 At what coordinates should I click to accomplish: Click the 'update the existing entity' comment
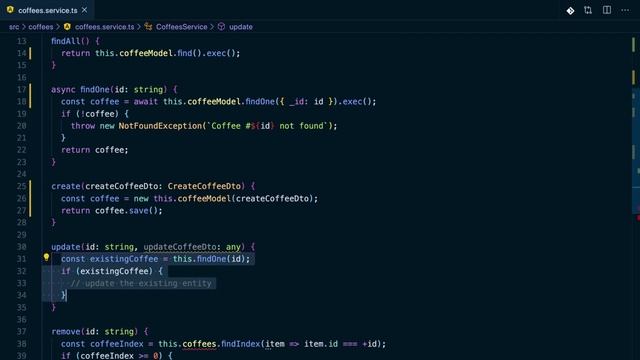(141, 283)
